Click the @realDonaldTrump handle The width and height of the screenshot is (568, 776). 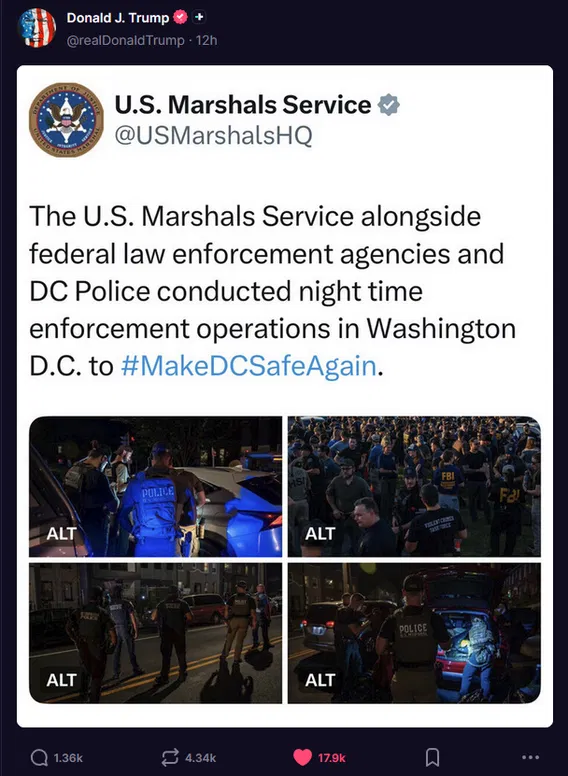[125, 40]
